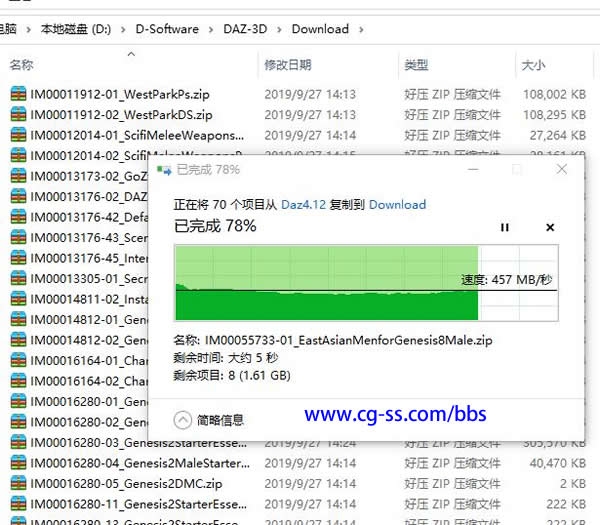Sort files by 名称 column header
600x525 pixels.
tap(22, 65)
